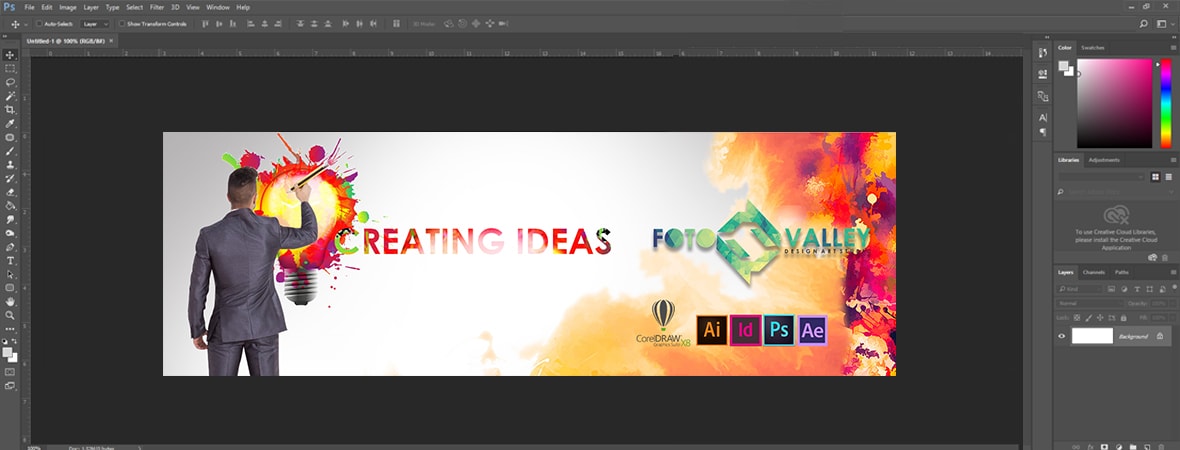Screen dimensions: 1180x450
Task: Select the Rectangular Marquee tool
Action: click(11, 68)
